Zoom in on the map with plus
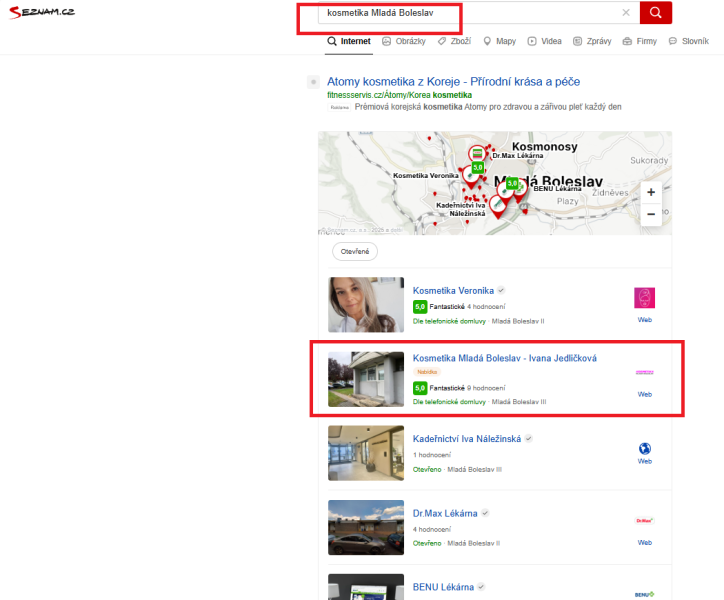Image resolution: width=724 pixels, height=600 pixels. [651, 192]
